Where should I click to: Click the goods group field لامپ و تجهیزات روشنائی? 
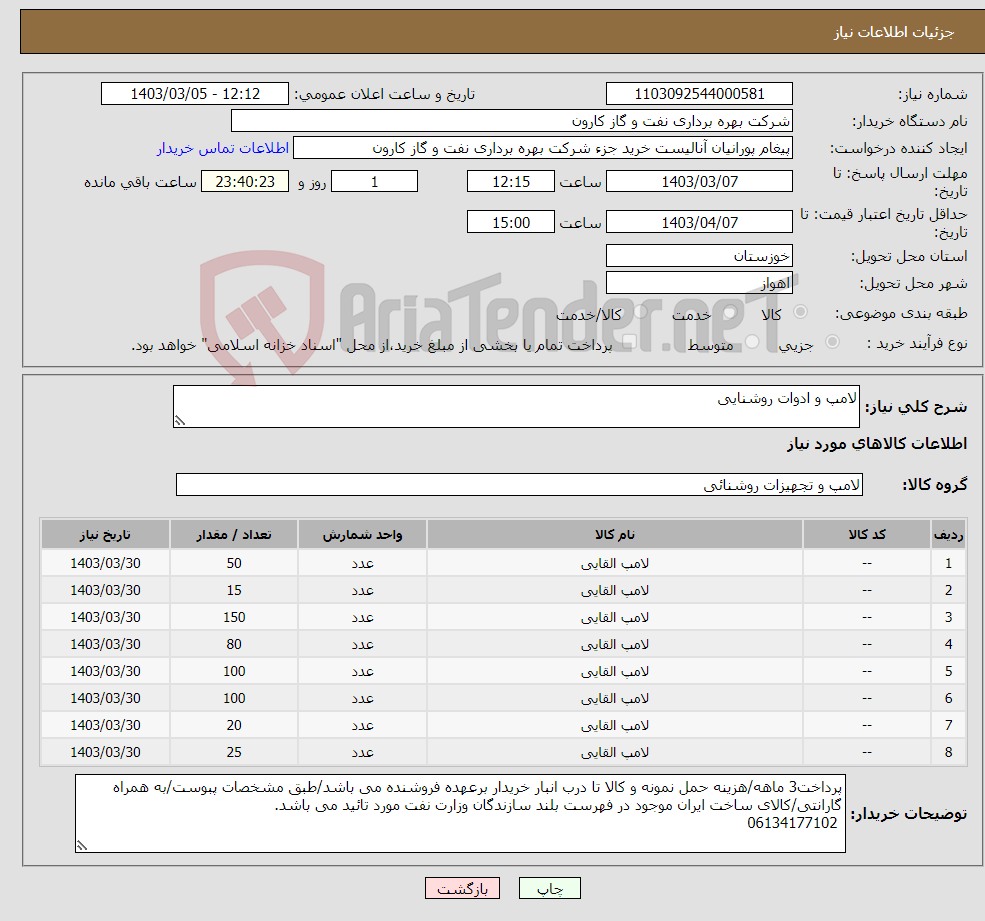pos(520,484)
